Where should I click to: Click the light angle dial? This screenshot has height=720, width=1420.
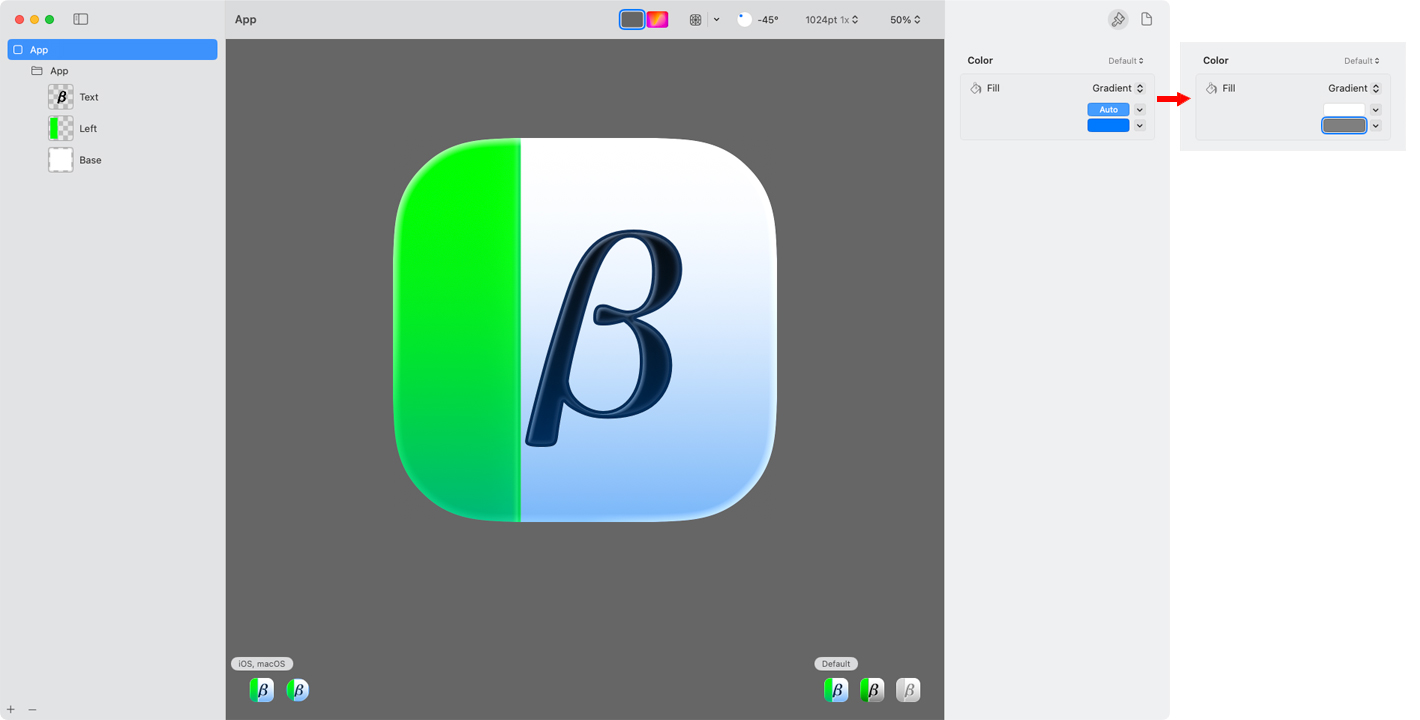click(x=744, y=19)
